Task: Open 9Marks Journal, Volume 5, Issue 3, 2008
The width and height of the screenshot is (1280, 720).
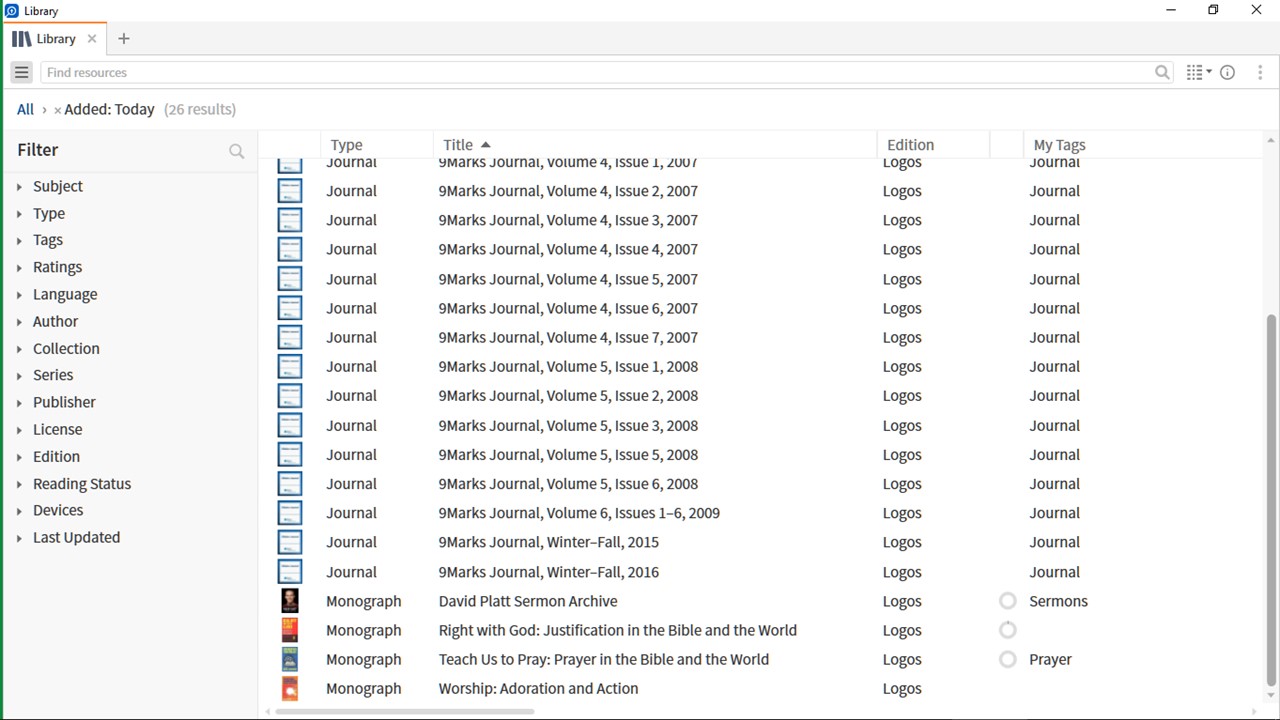Action: click(568, 425)
